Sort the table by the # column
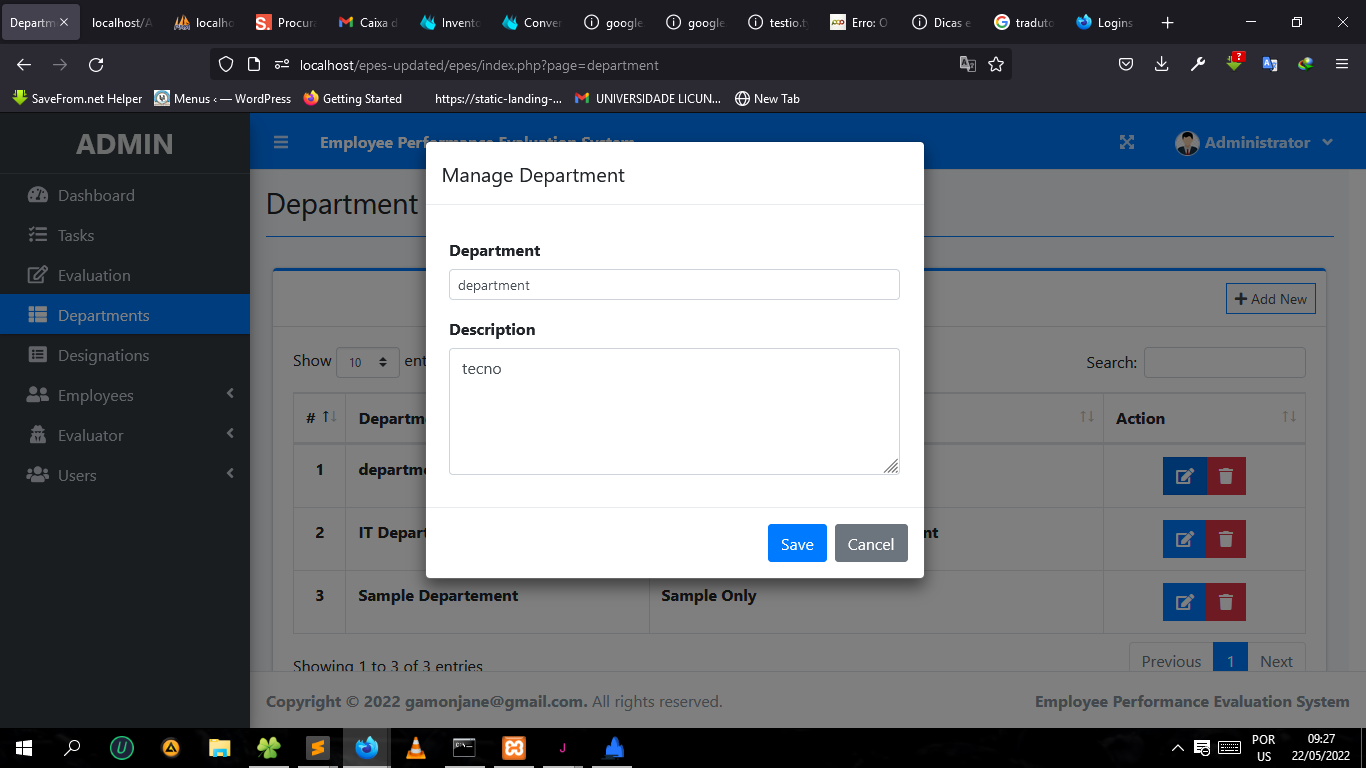The image size is (1366, 768). [x=320, y=418]
